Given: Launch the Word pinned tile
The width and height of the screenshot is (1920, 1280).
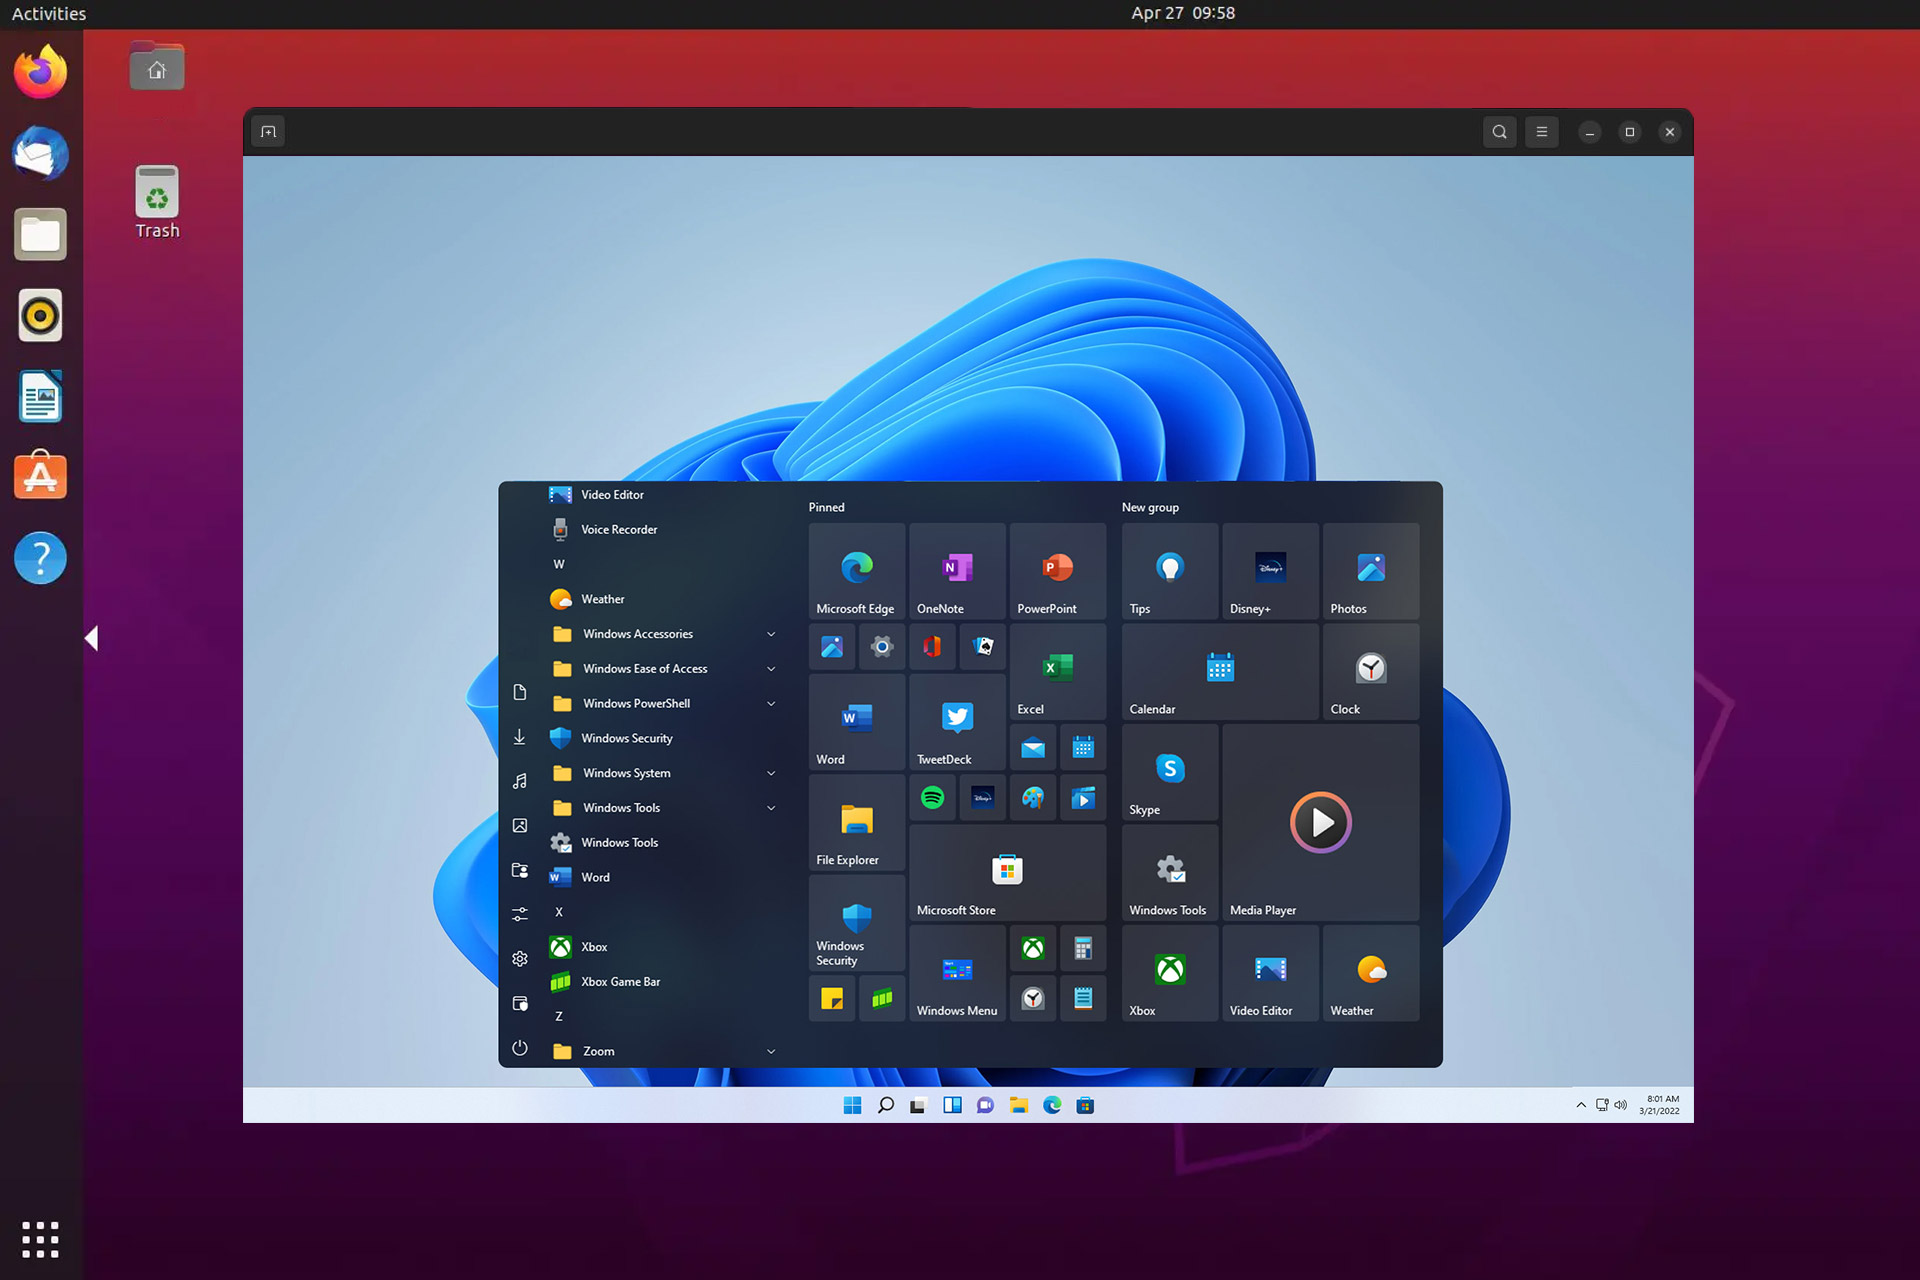Looking at the screenshot, I should [x=856, y=721].
